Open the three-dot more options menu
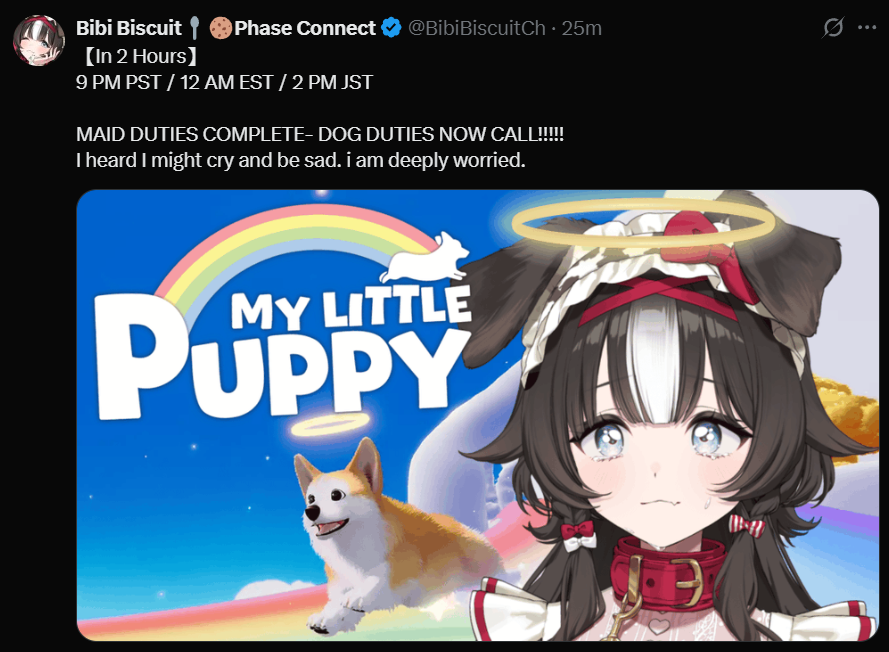The image size is (889, 652). tap(867, 27)
